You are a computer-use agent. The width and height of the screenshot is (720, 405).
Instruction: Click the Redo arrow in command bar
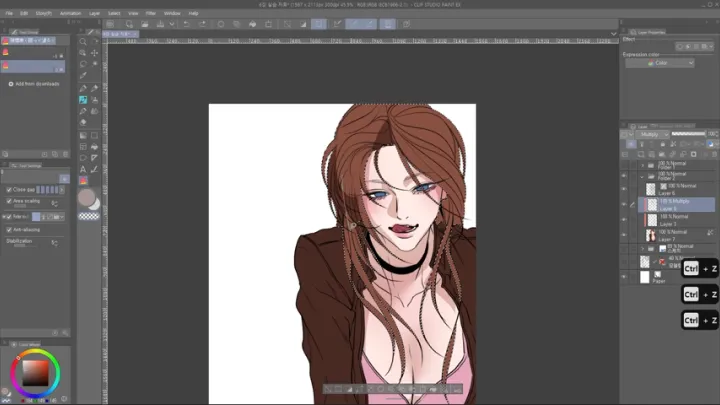tap(202, 24)
